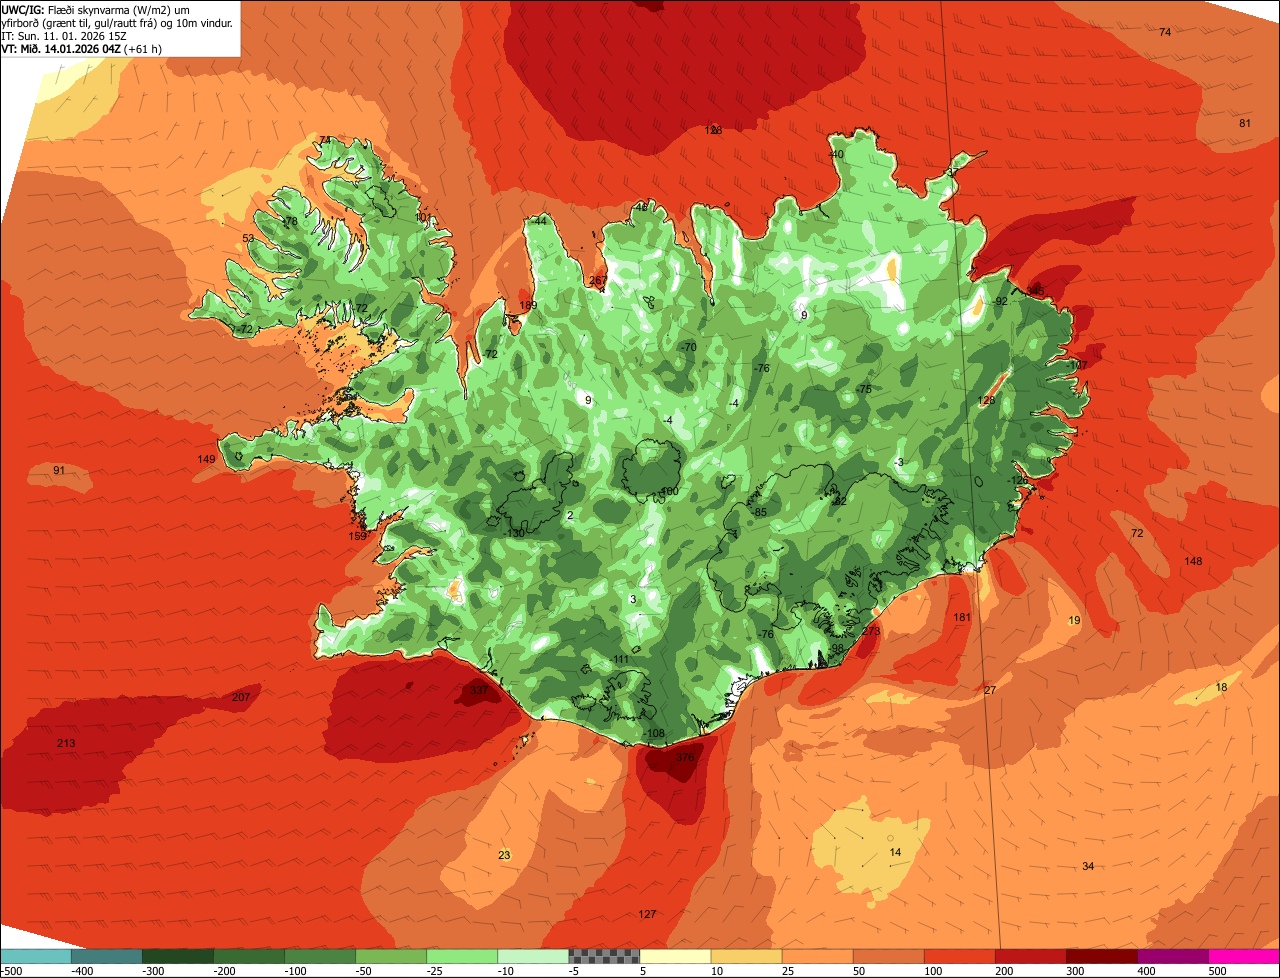Click the flux value 149 near the western peninsula
The image size is (1280, 978).
207,459
